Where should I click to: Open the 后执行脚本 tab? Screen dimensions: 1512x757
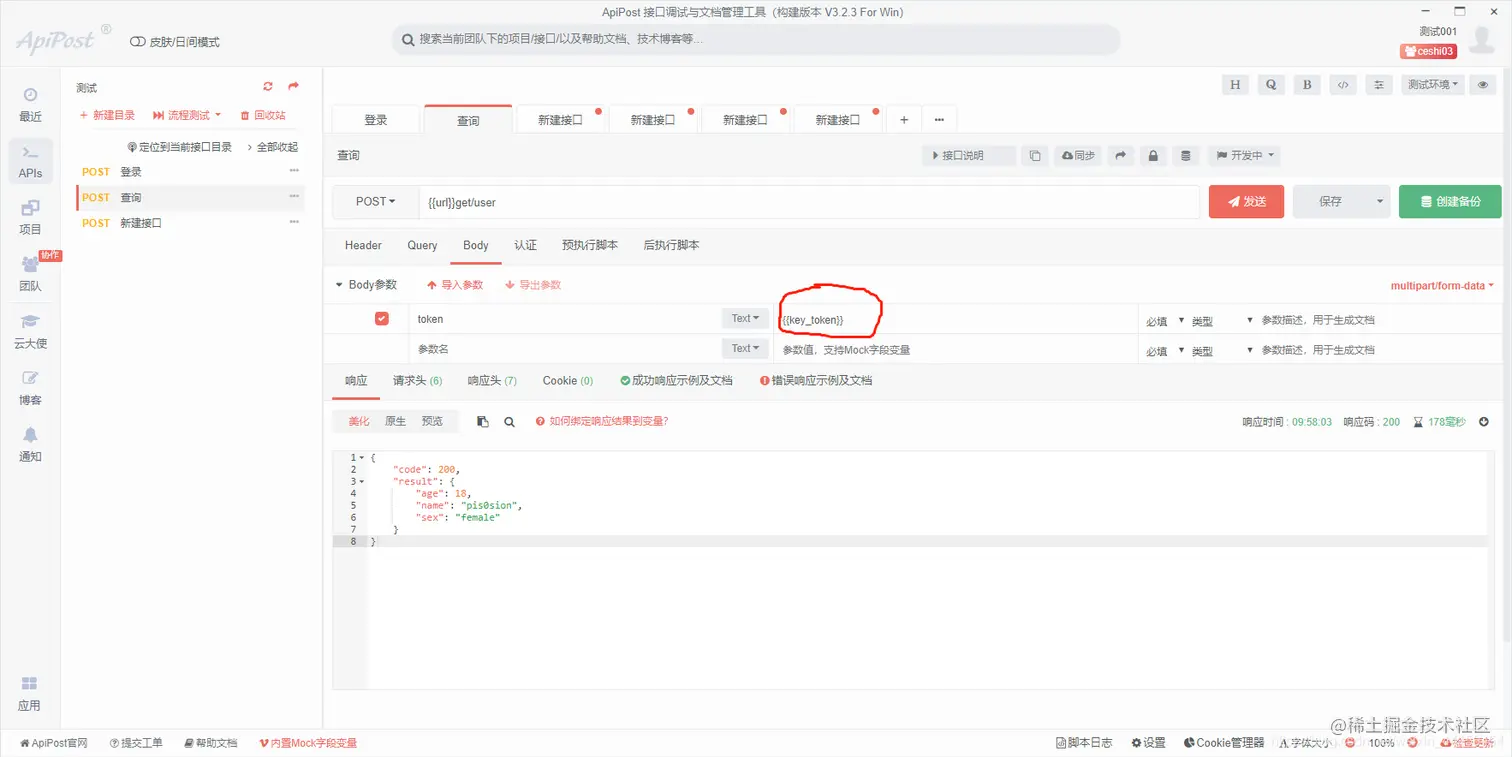pos(672,245)
